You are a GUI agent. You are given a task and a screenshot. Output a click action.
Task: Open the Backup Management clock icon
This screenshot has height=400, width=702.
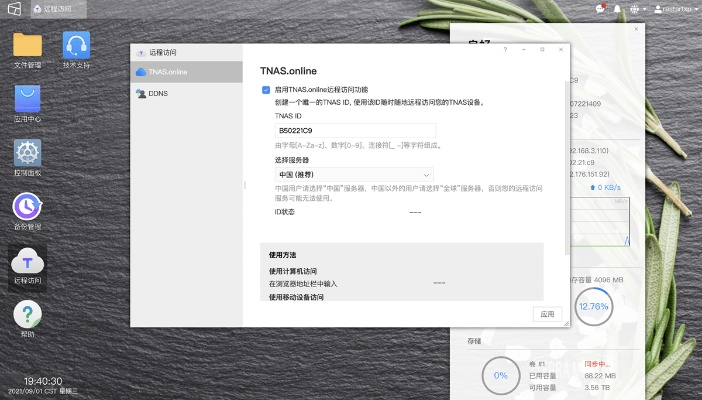pos(27,206)
